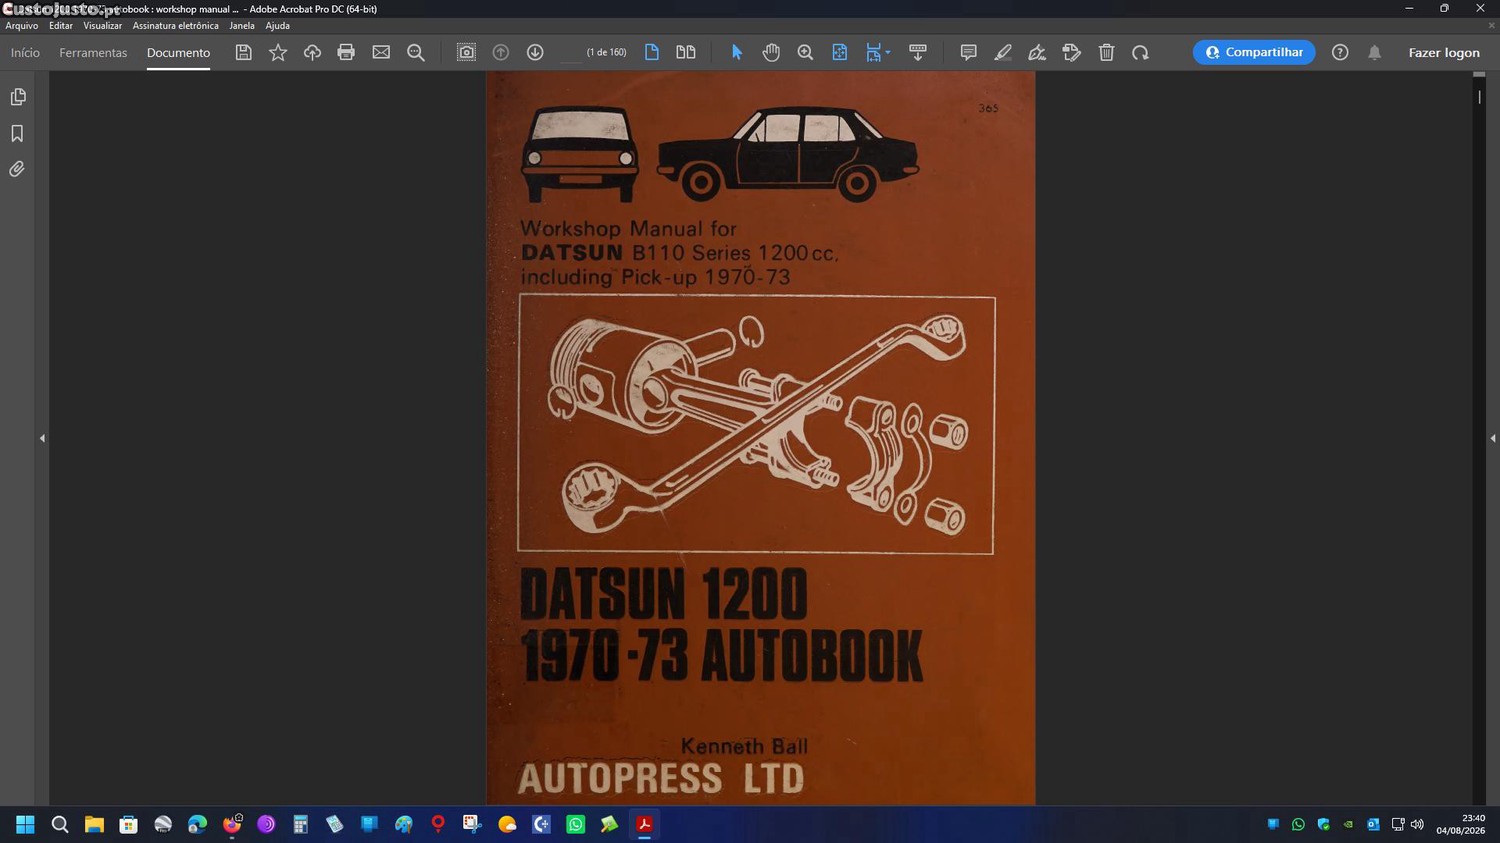
Task: Open the Janela menu
Action: pos(242,26)
